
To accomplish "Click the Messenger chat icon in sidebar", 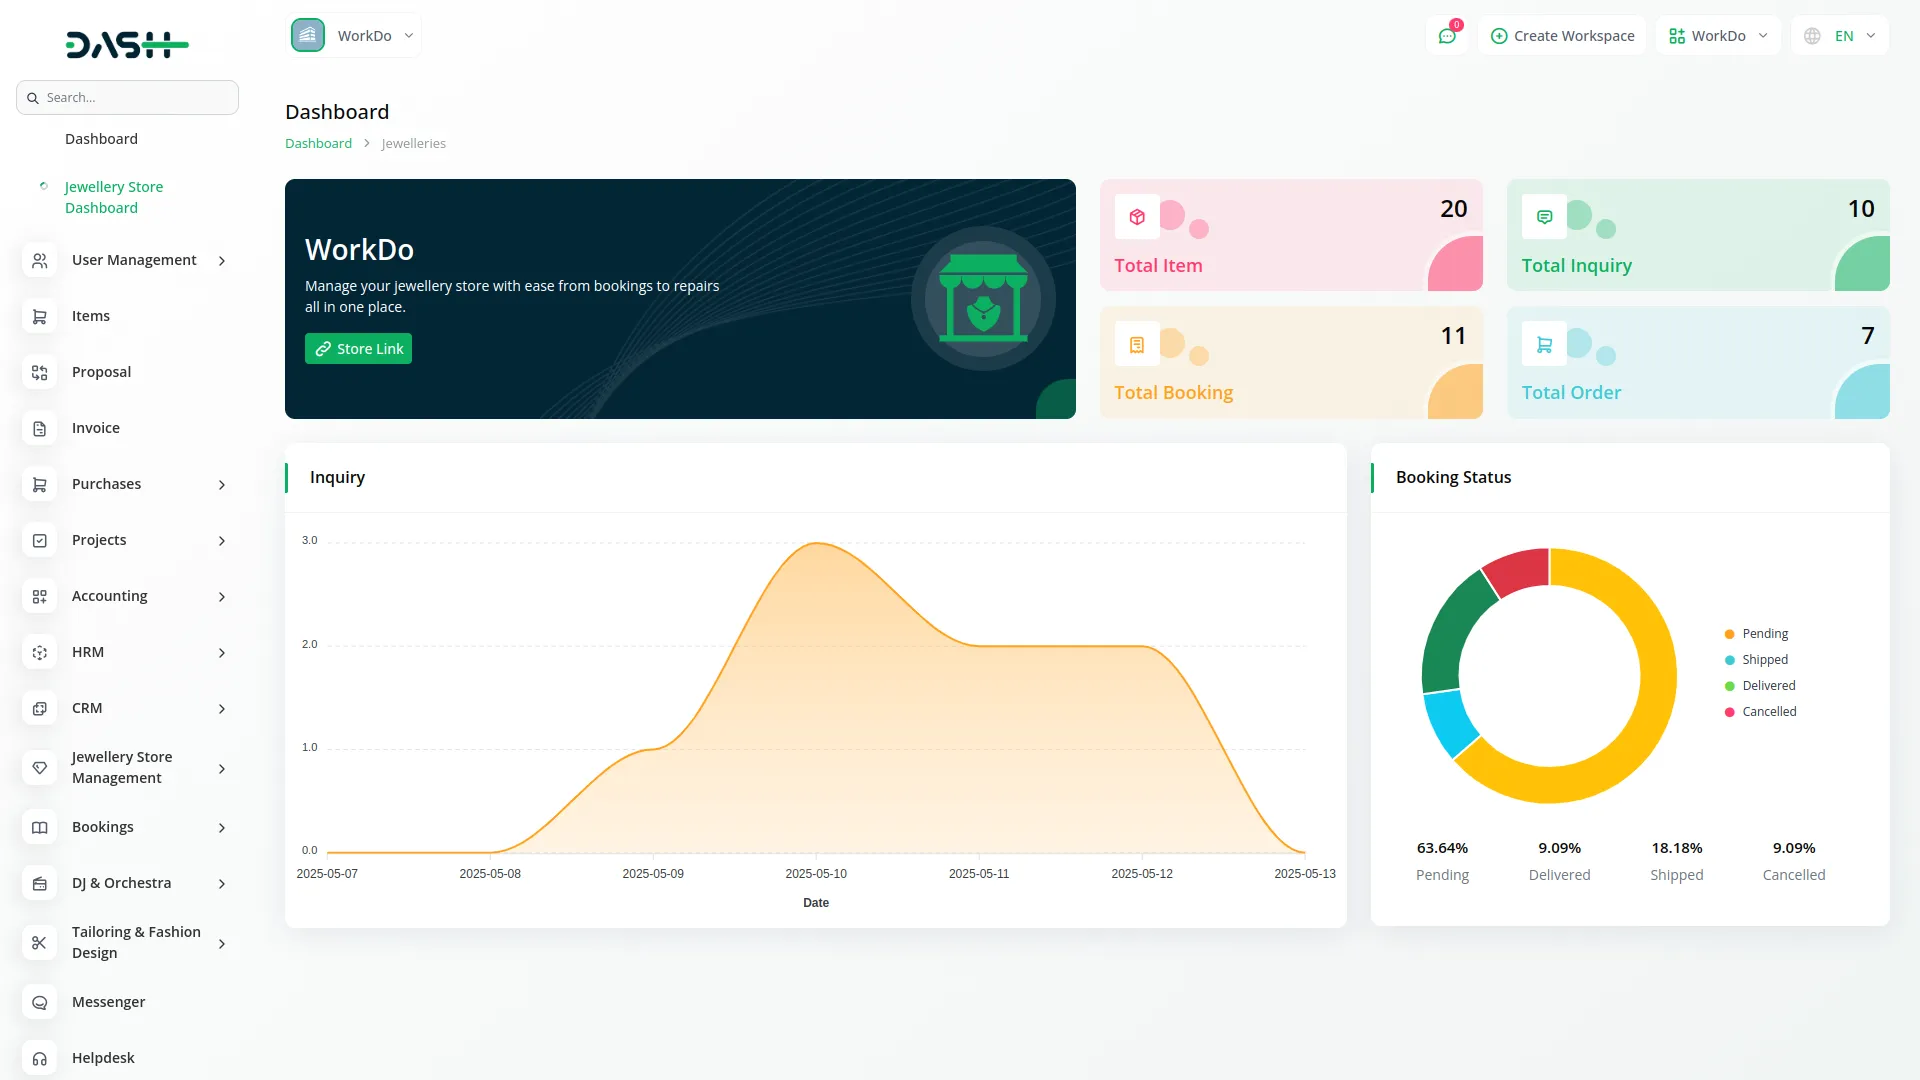I will (40, 1002).
